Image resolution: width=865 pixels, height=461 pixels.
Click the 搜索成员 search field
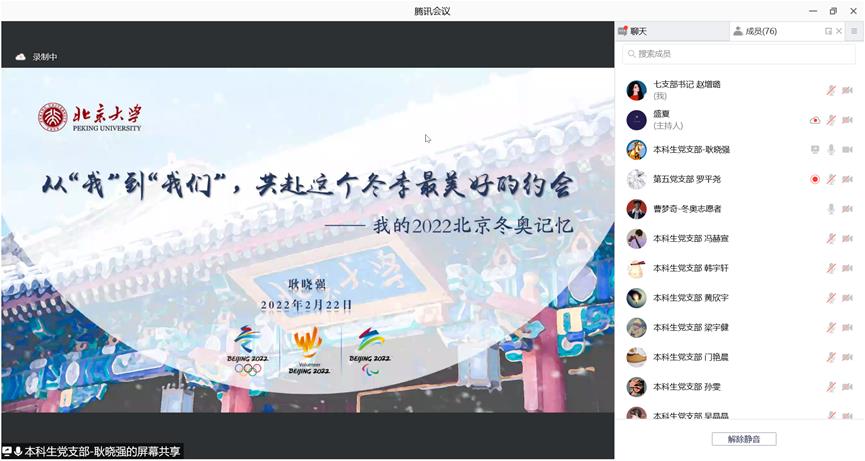(x=738, y=54)
